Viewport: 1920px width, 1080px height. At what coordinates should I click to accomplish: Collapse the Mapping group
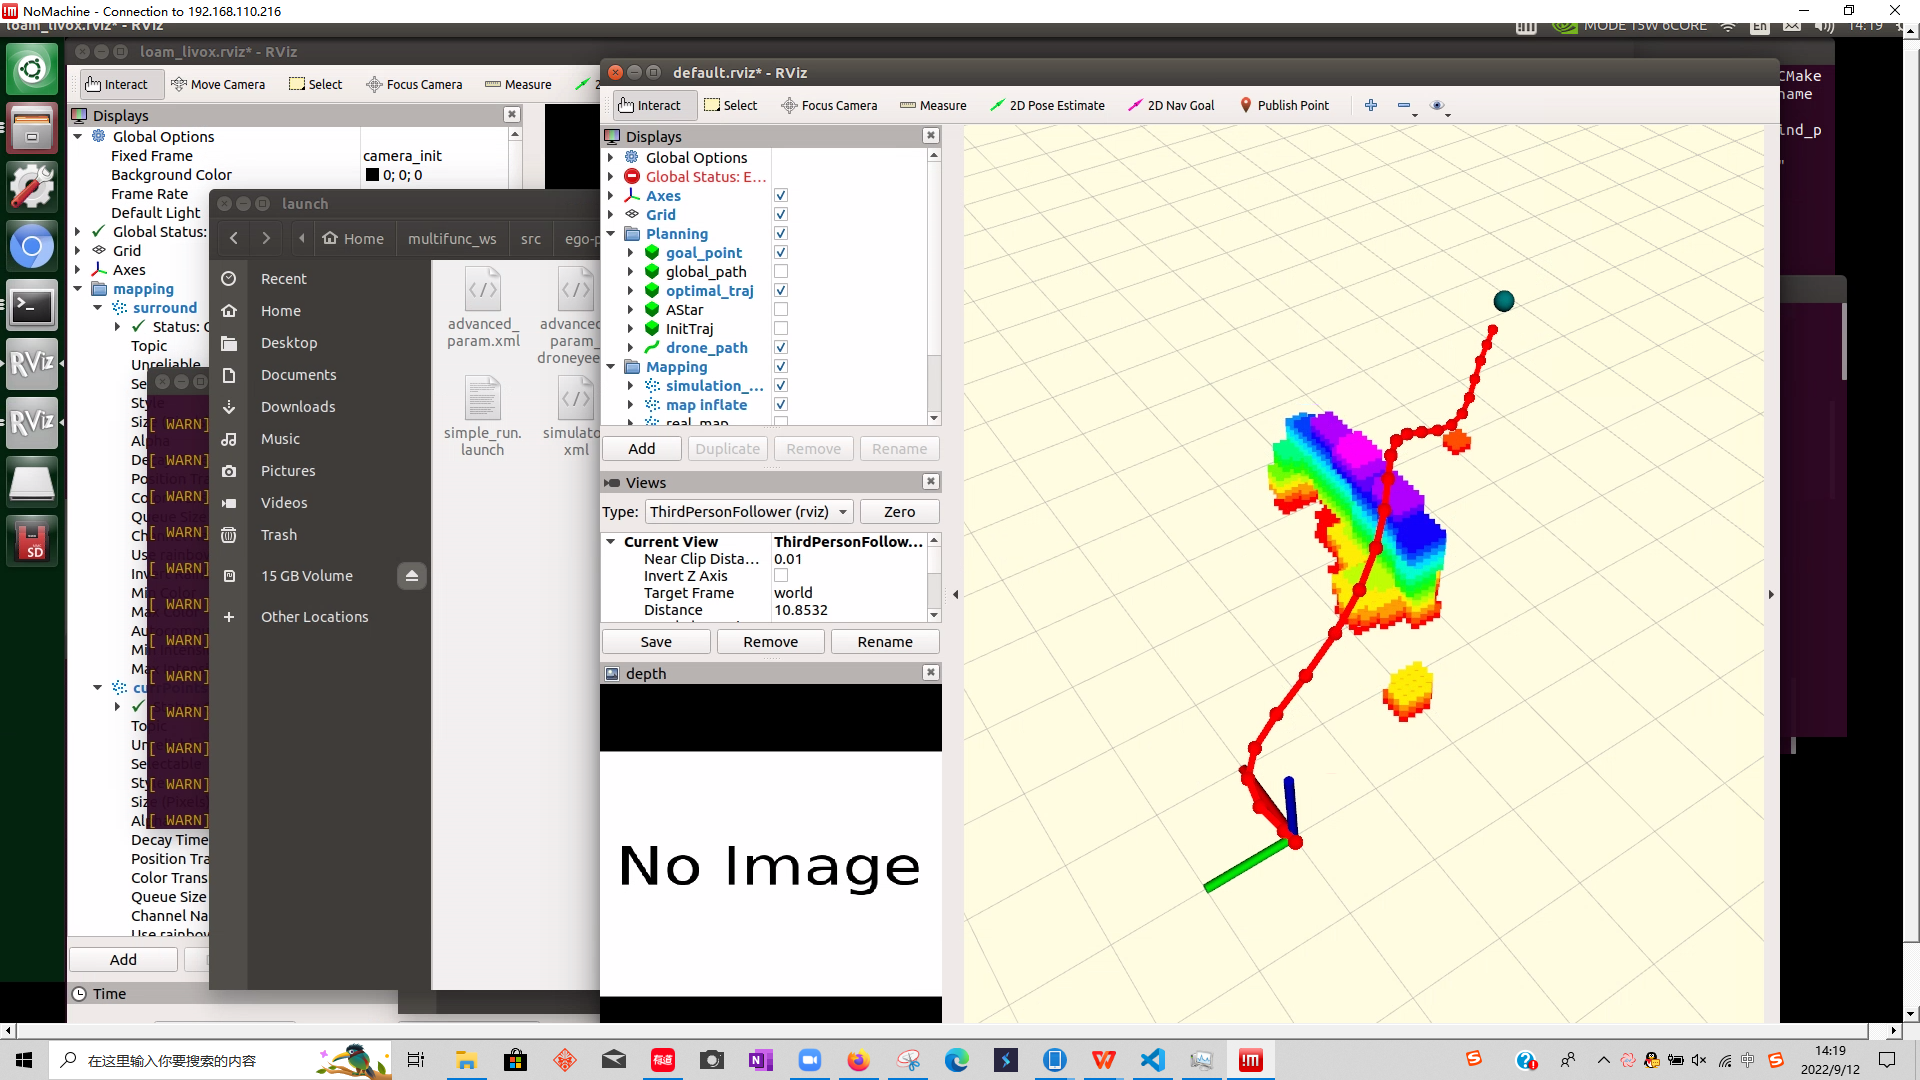[x=611, y=367]
